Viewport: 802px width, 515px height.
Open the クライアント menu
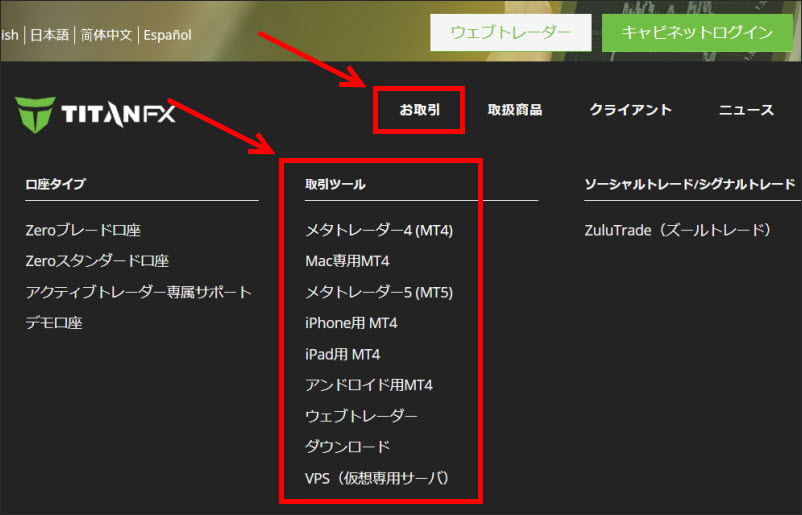click(x=630, y=109)
